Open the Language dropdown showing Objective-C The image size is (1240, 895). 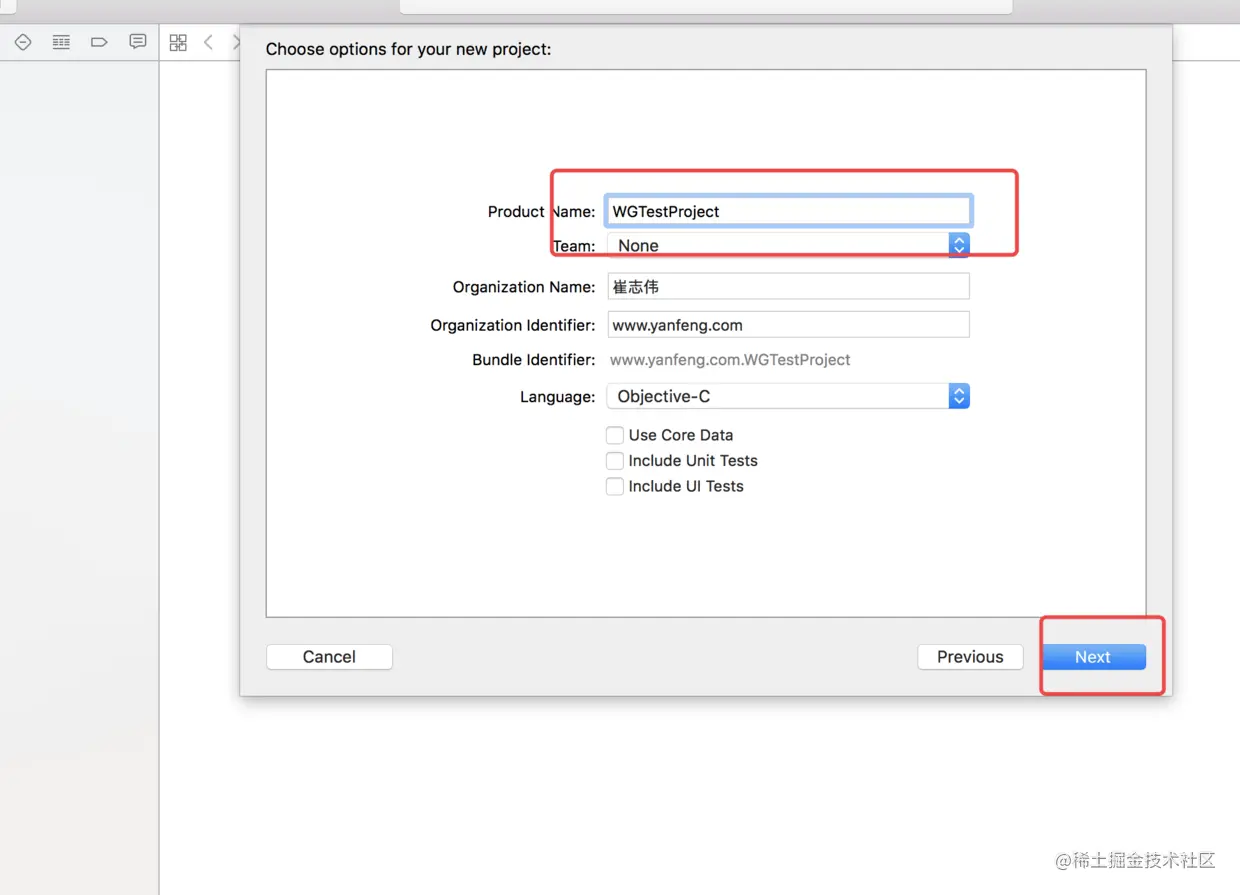(x=788, y=396)
